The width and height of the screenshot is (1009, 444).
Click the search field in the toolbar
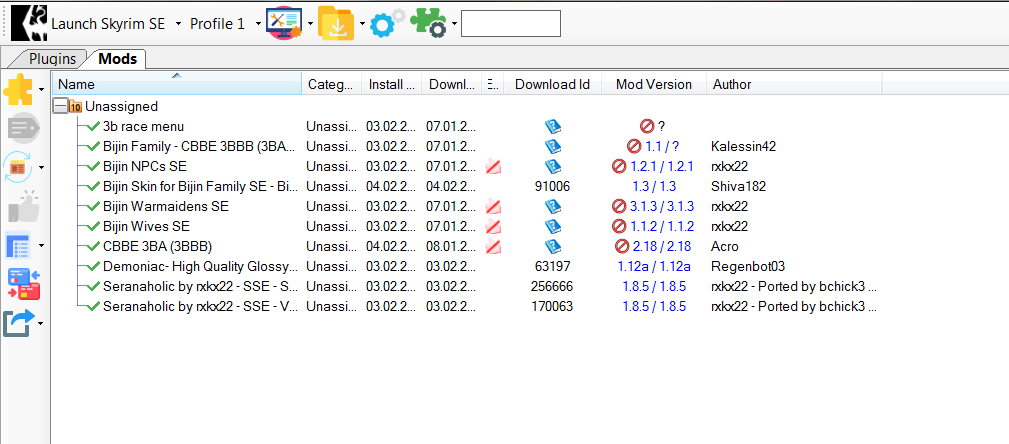pyautogui.click(x=510, y=23)
